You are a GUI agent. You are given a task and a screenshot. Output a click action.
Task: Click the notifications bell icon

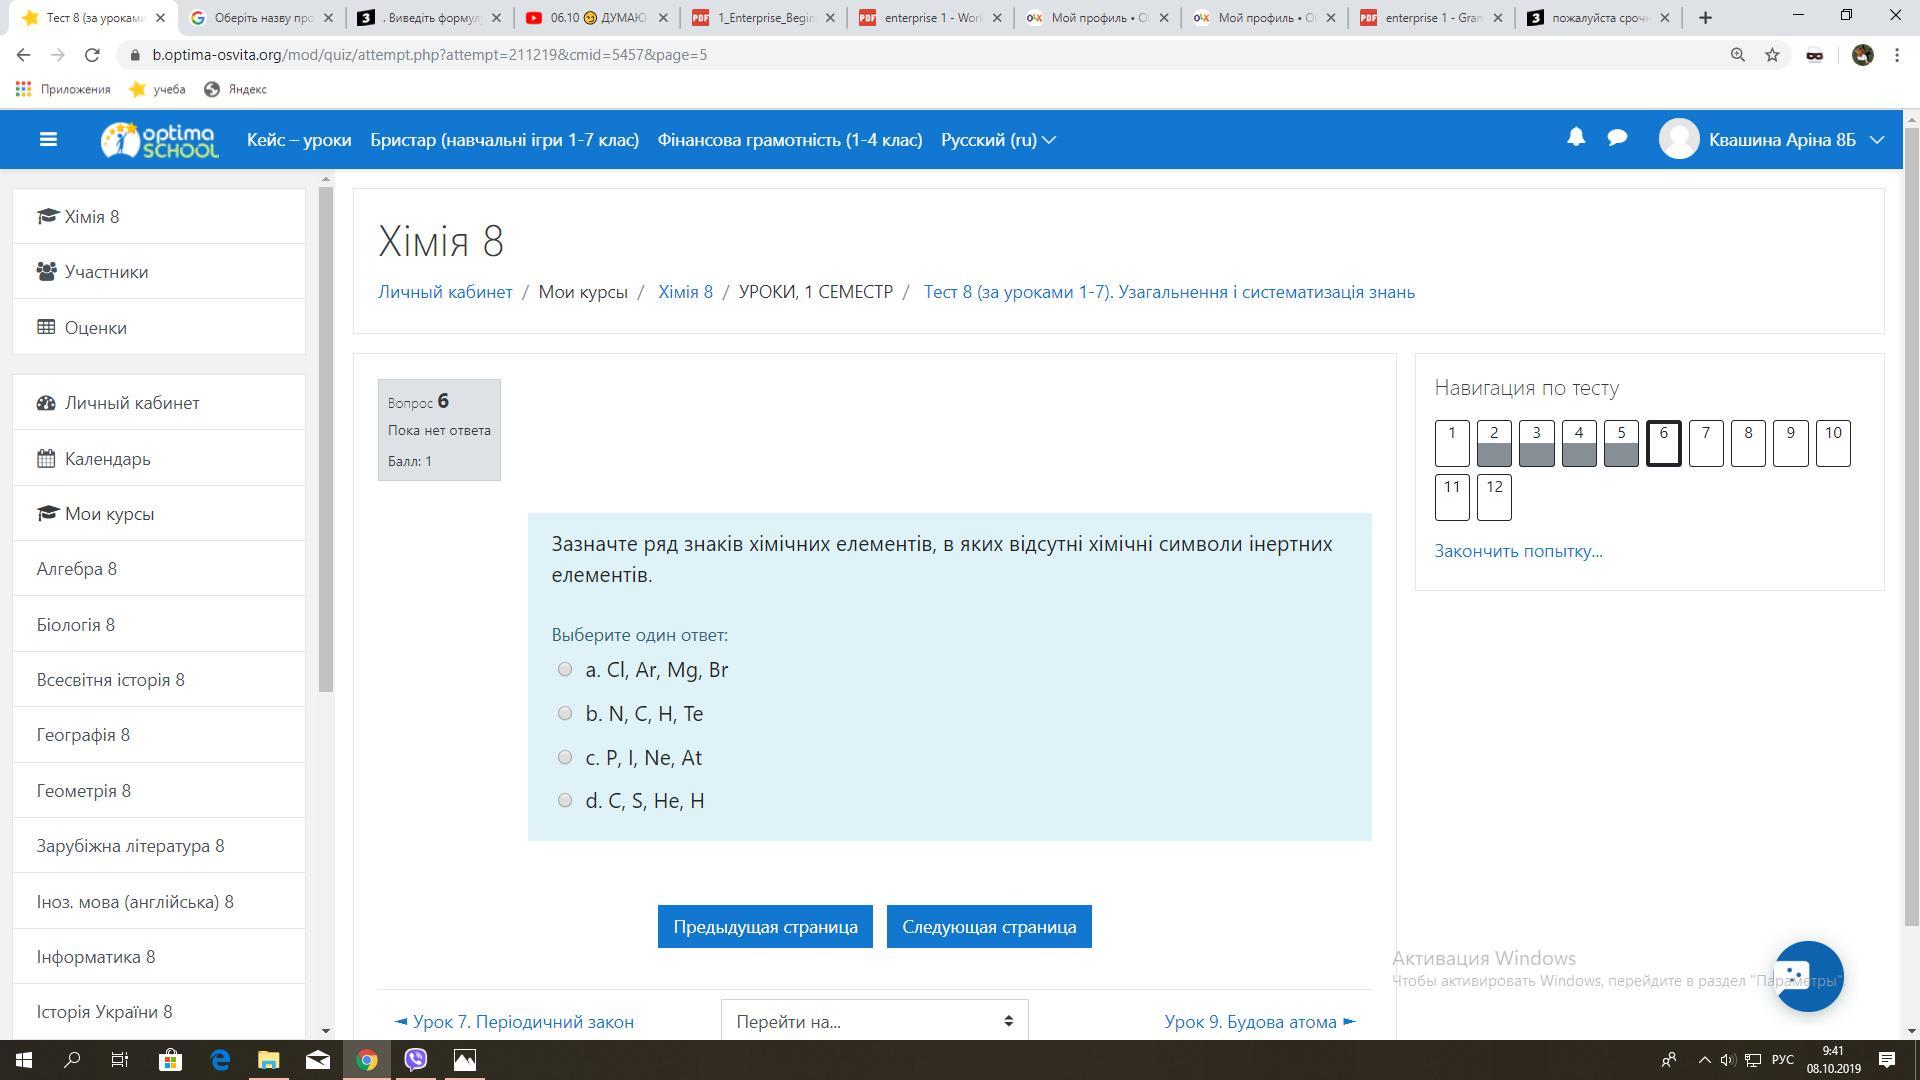click(x=1576, y=138)
